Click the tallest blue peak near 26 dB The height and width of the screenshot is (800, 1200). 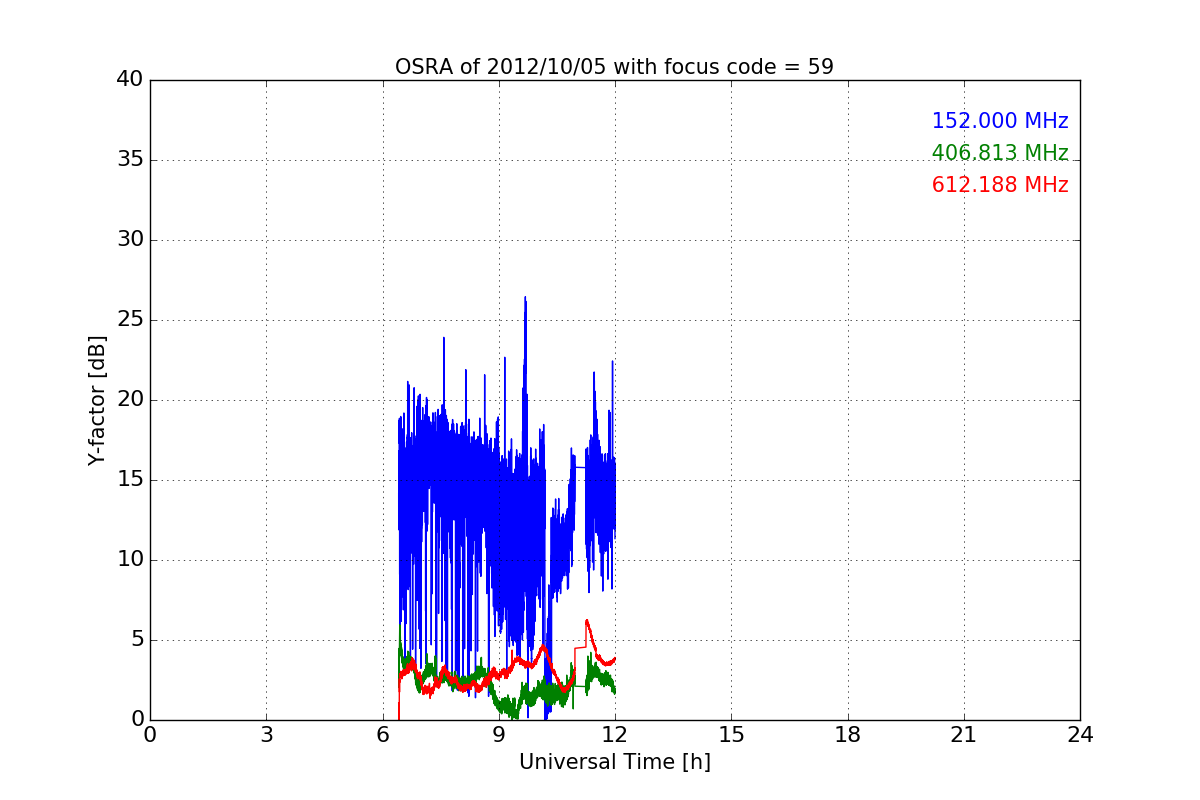[x=525, y=299]
